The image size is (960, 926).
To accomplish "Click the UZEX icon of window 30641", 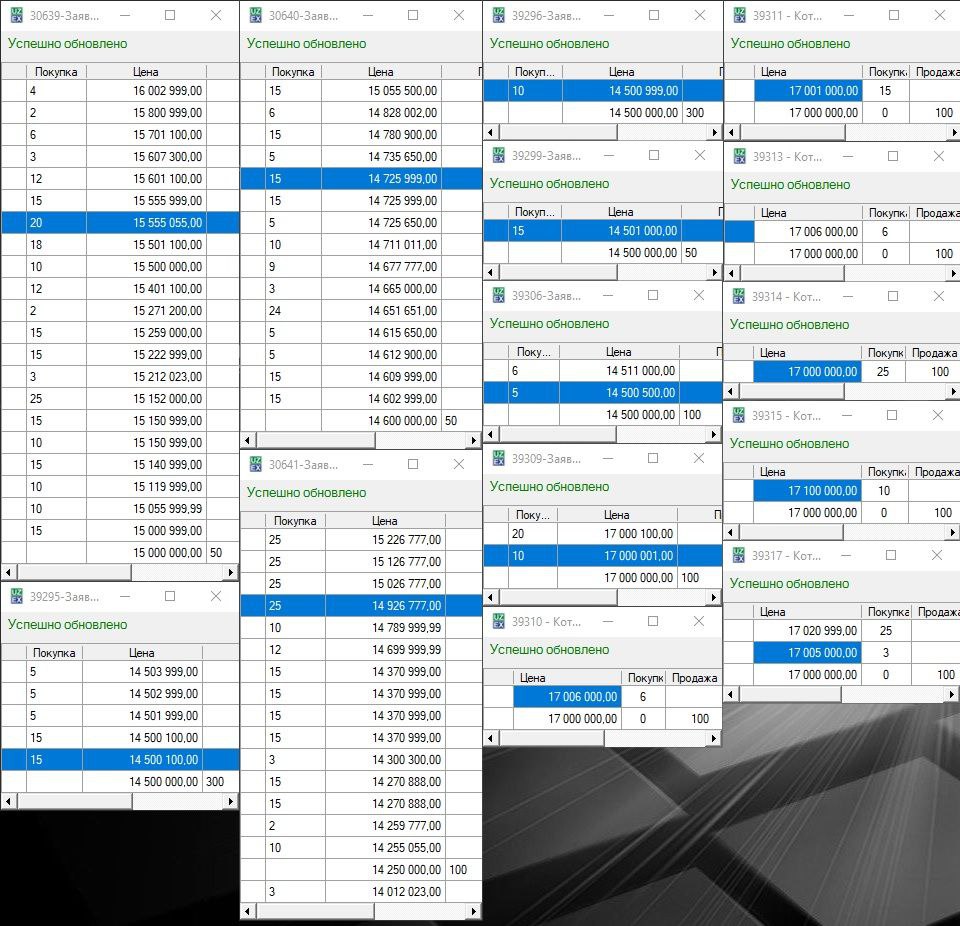I will 256,464.
